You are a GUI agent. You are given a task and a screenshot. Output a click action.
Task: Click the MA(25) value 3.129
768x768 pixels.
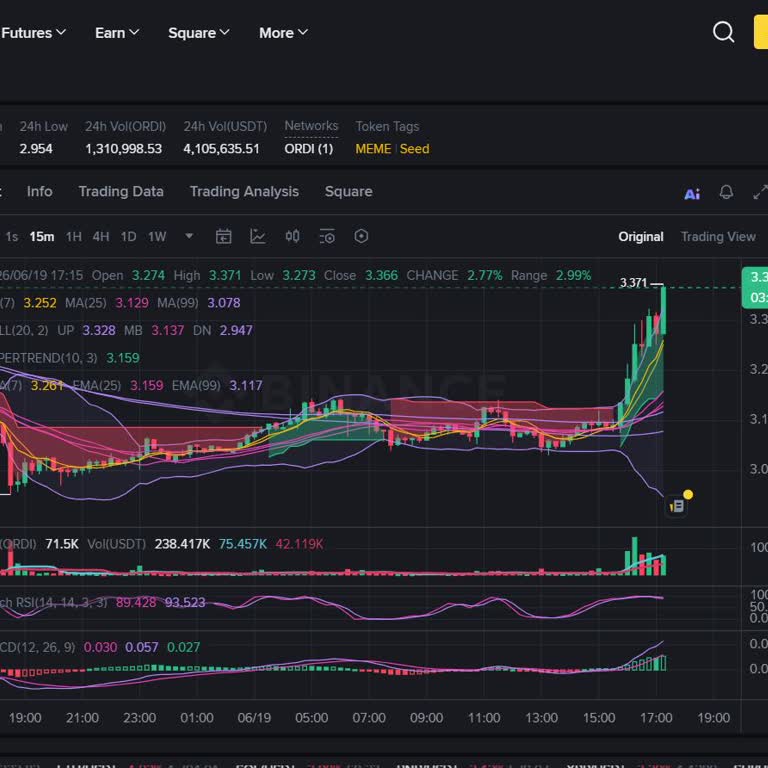pos(132,303)
